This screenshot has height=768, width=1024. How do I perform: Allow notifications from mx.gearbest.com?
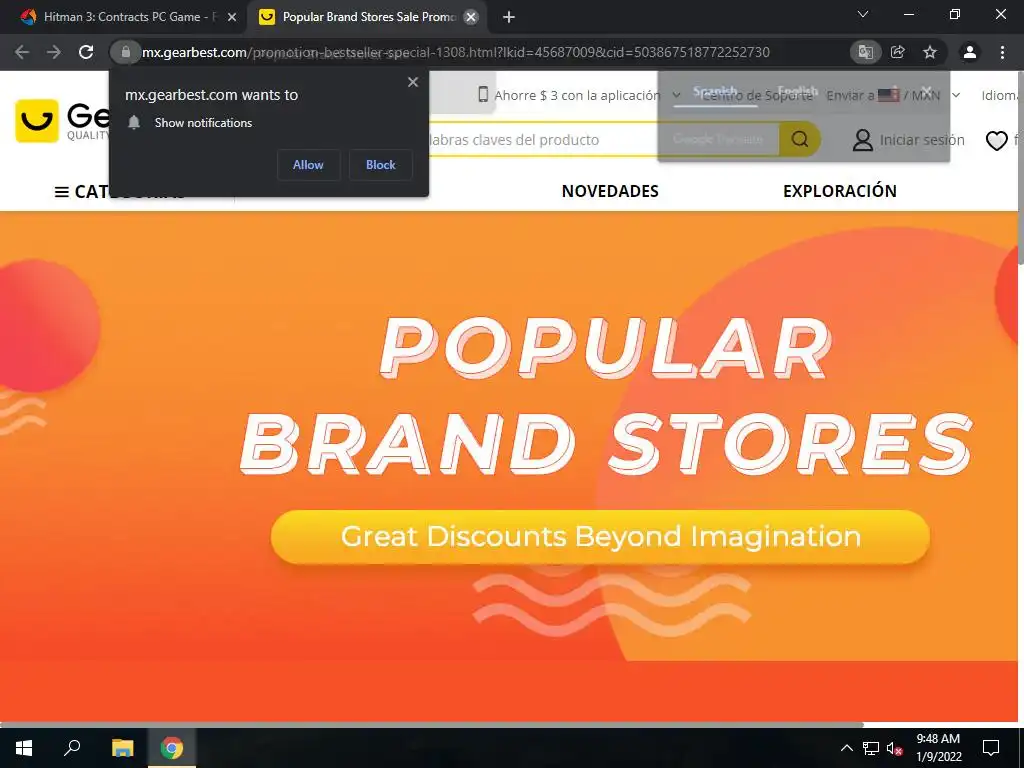[x=308, y=165]
